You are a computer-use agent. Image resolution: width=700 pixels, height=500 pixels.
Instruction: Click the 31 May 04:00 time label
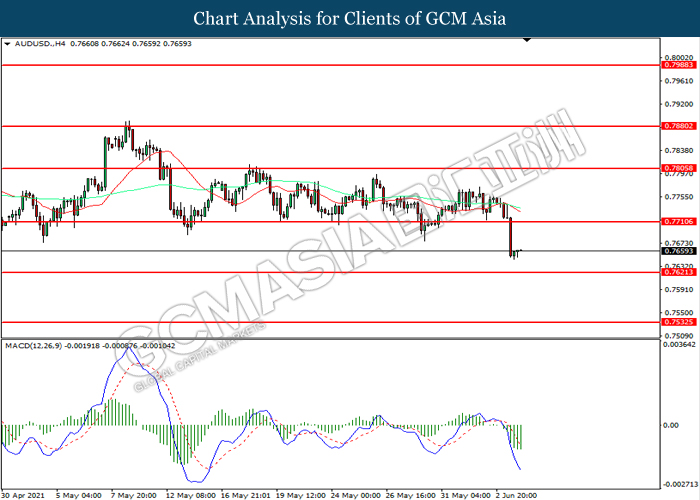click(x=466, y=496)
